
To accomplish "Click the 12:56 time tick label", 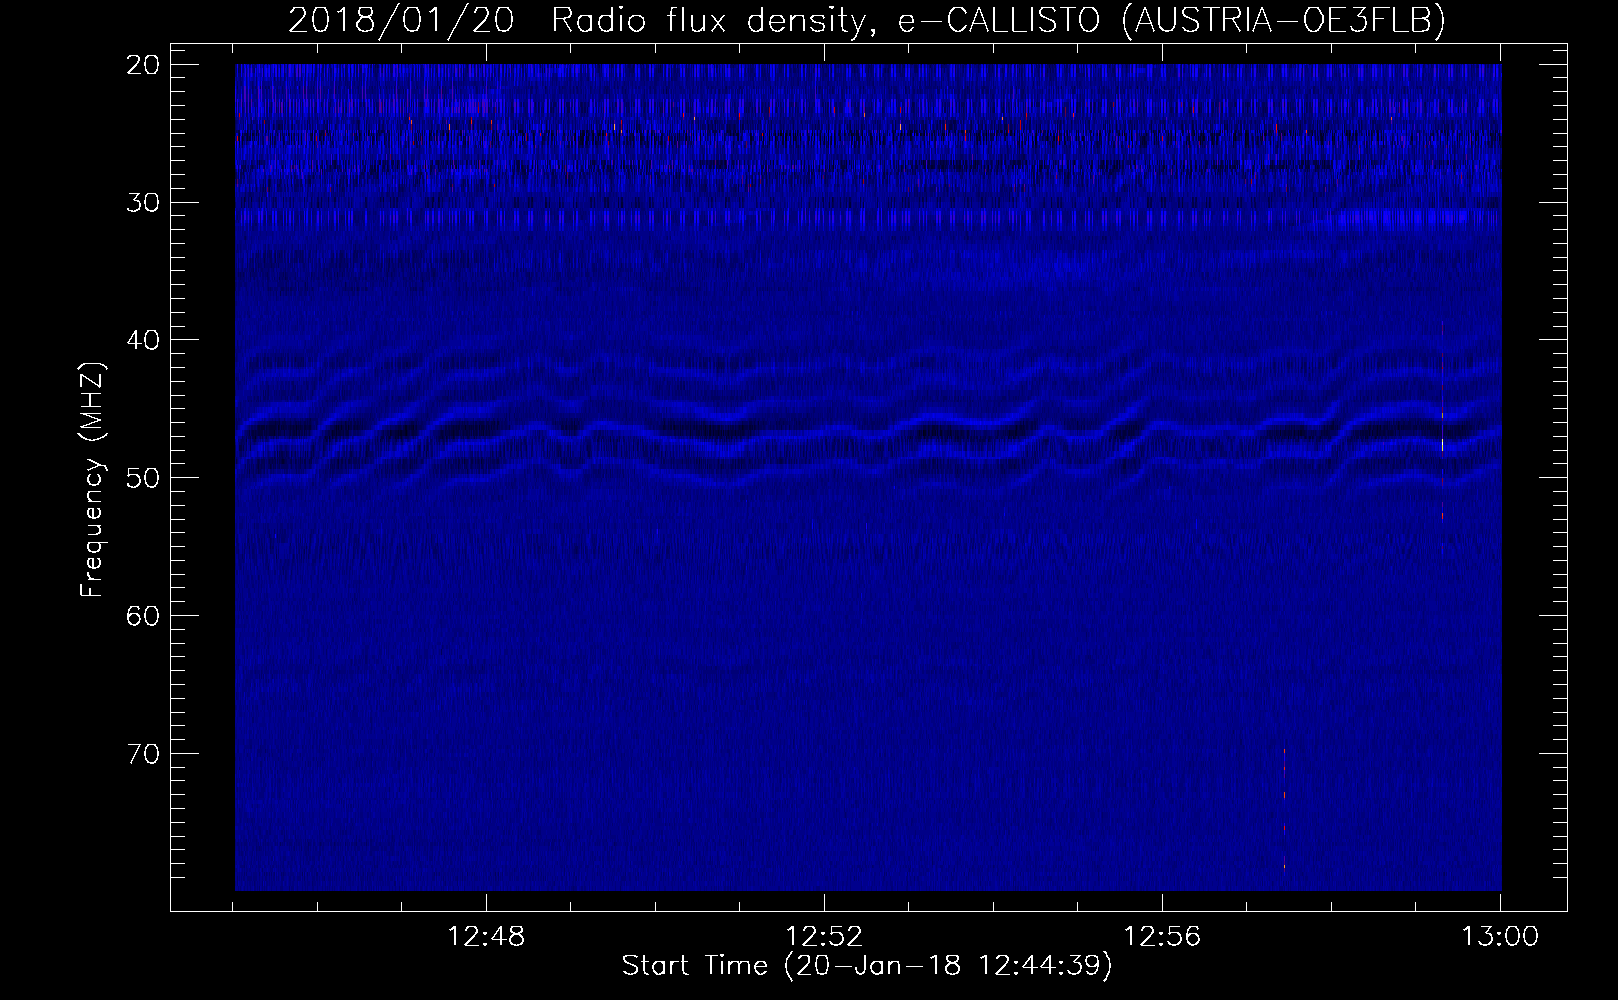I will pos(1162,937).
